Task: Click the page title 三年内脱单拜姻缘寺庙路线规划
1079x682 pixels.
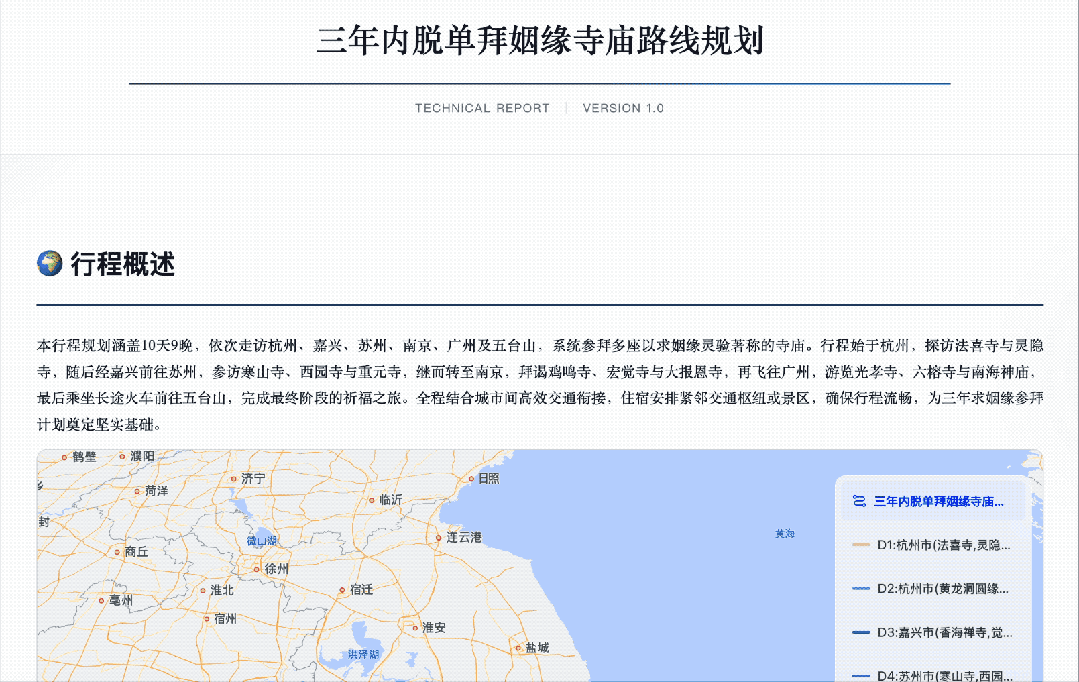Action: point(540,41)
